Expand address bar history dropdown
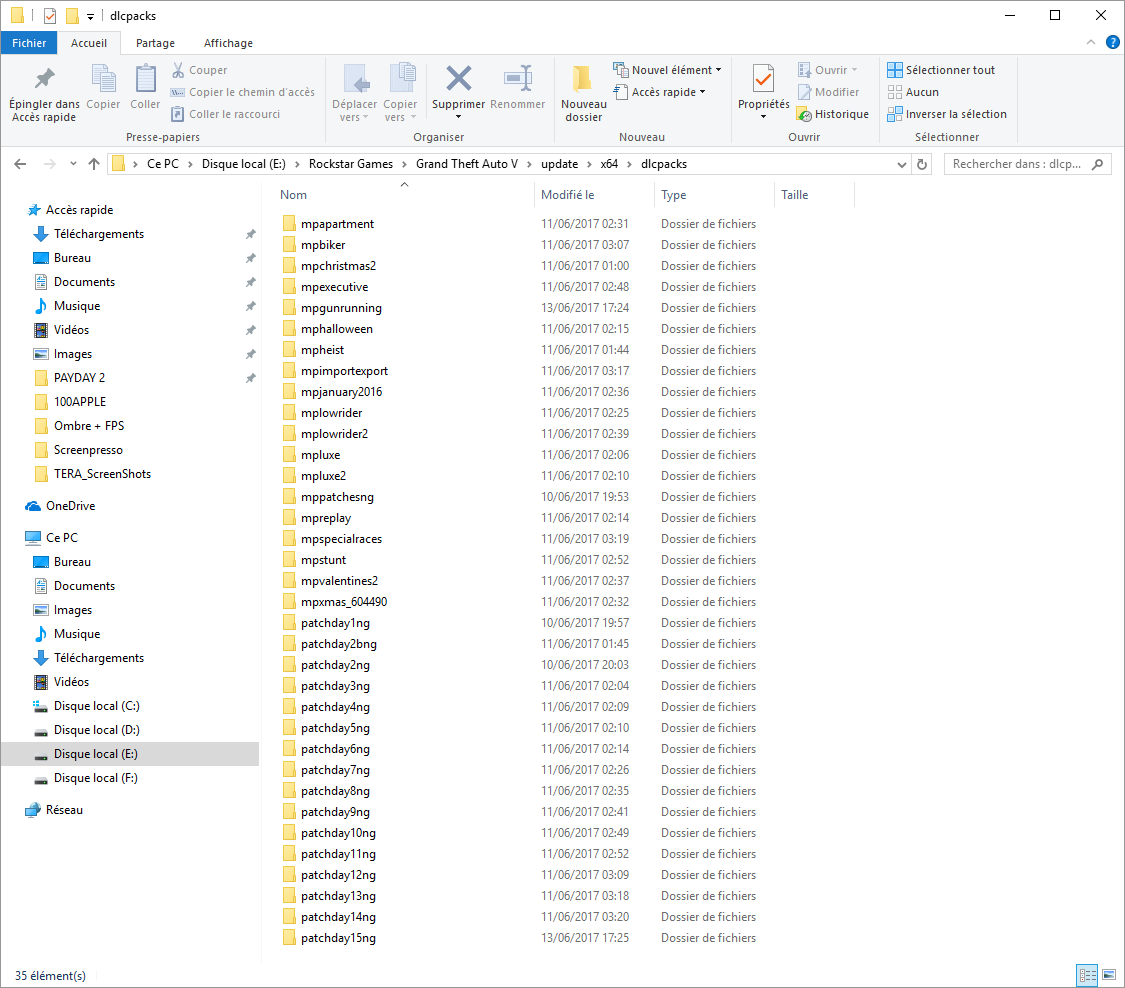 point(902,164)
